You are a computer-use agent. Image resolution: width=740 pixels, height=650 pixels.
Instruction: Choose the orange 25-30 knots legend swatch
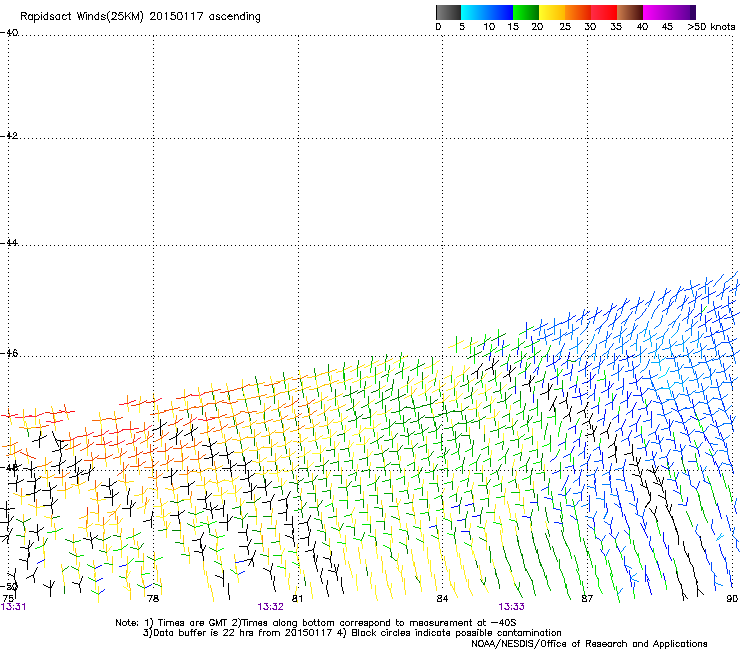[578, 12]
